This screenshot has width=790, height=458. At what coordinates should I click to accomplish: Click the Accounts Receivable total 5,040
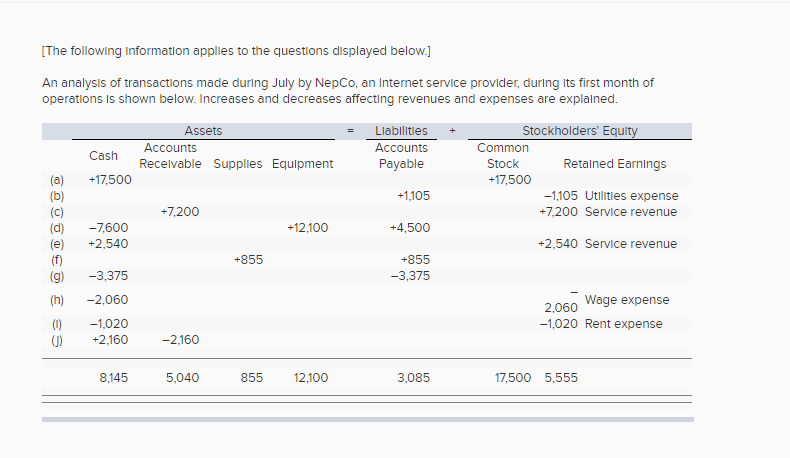(181, 377)
